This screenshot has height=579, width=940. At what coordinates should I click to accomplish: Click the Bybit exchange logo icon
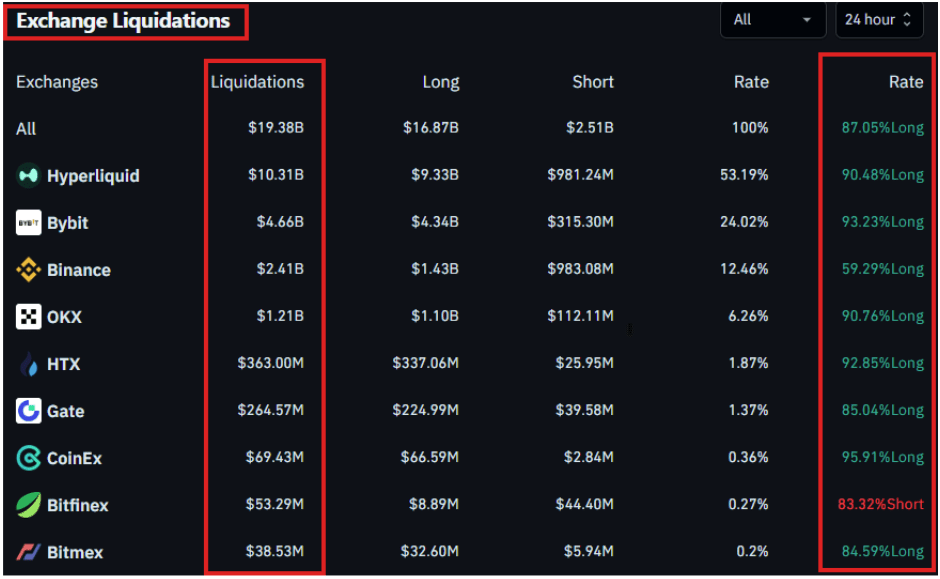[29, 223]
